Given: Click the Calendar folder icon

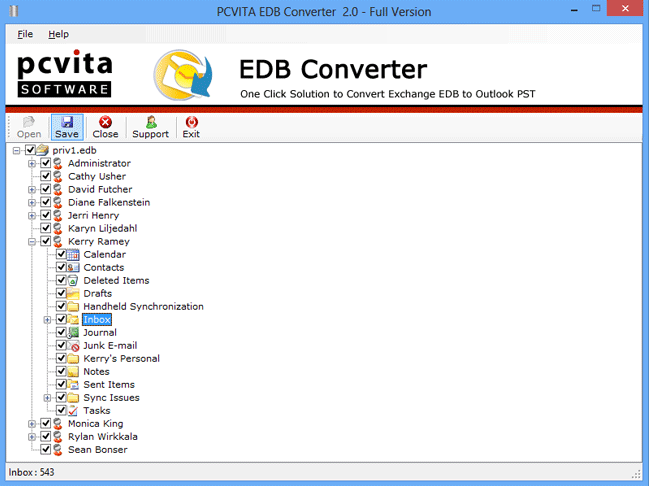Looking at the screenshot, I should point(73,254).
